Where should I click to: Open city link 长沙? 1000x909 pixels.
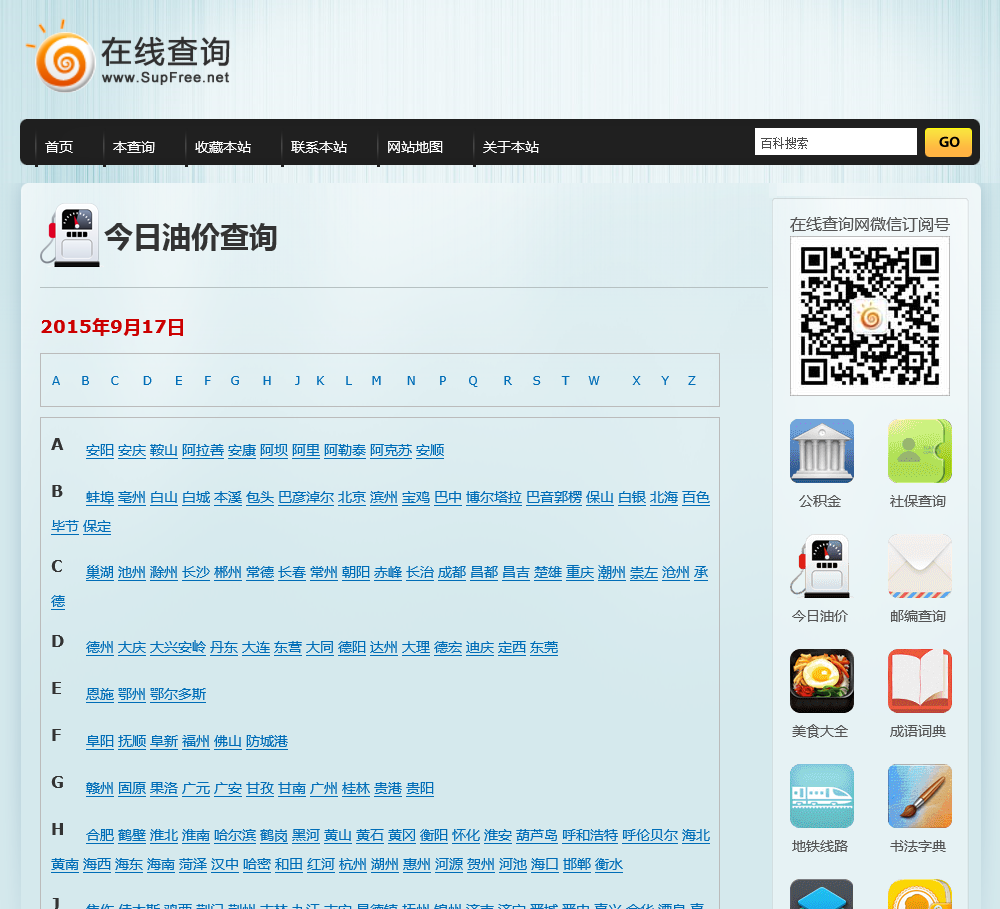(x=196, y=573)
